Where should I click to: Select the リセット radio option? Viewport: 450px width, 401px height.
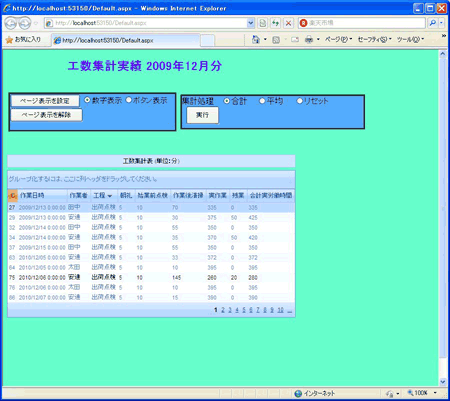tap(300, 101)
